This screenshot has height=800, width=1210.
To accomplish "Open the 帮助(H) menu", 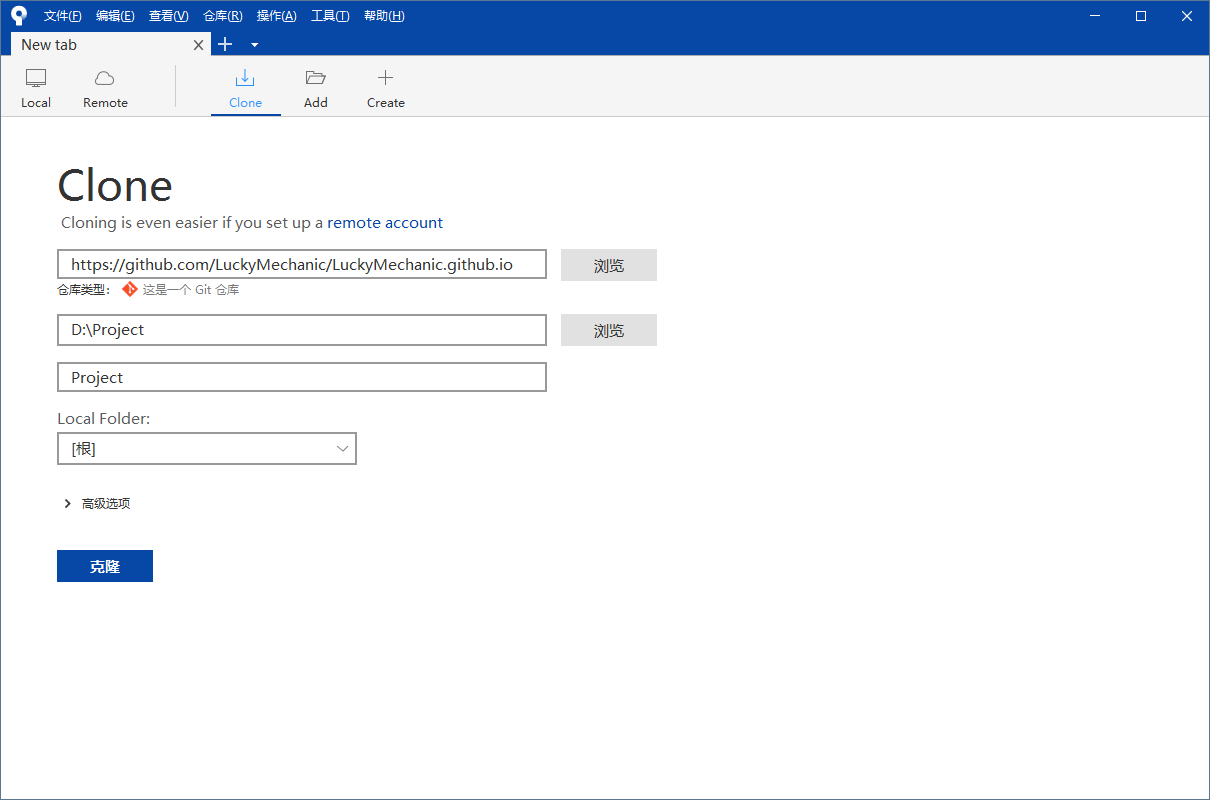I will coord(384,16).
